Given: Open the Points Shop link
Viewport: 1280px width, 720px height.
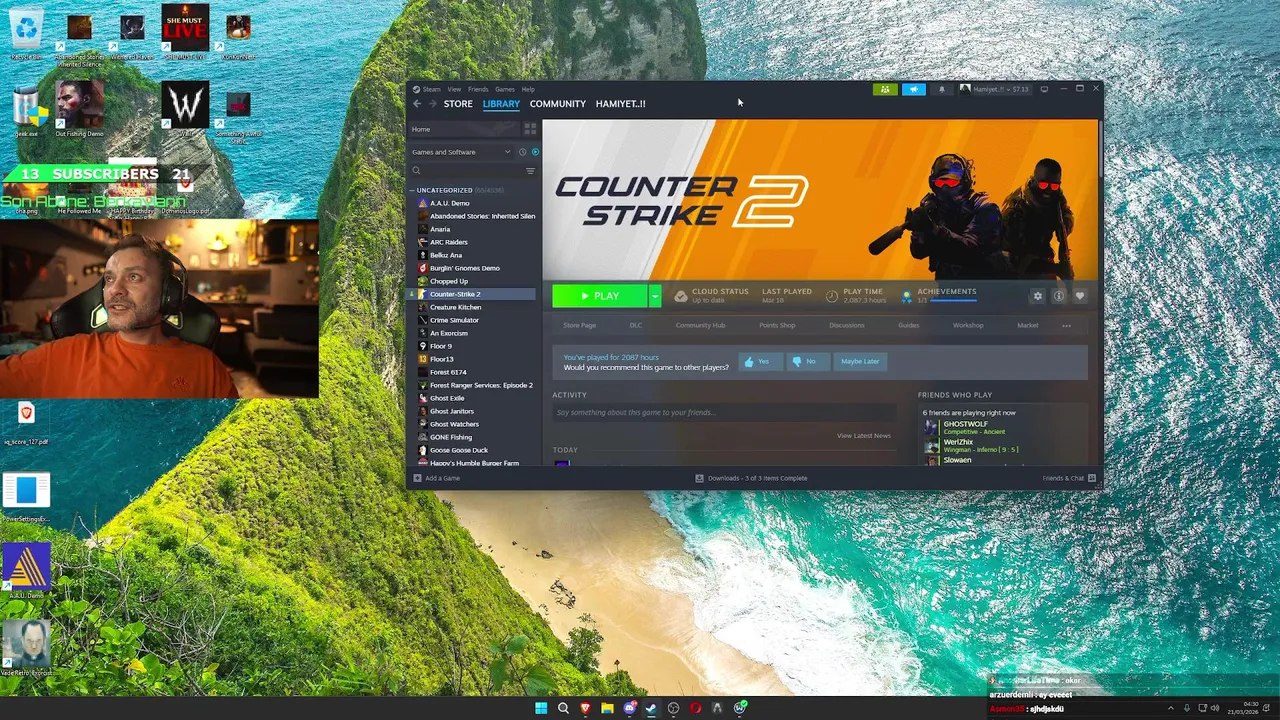Looking at the screenshot, I should point(777,325).
